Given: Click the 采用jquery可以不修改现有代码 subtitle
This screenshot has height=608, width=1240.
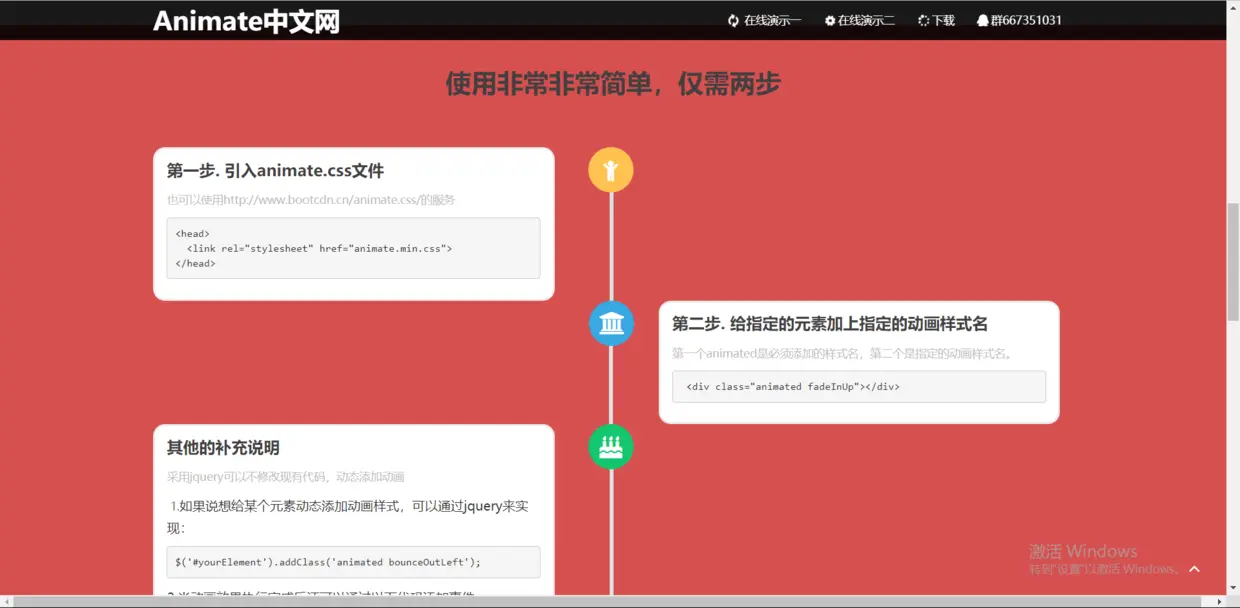Looking at the screenshot, I should pyautogui.click(x=286, y=477).
